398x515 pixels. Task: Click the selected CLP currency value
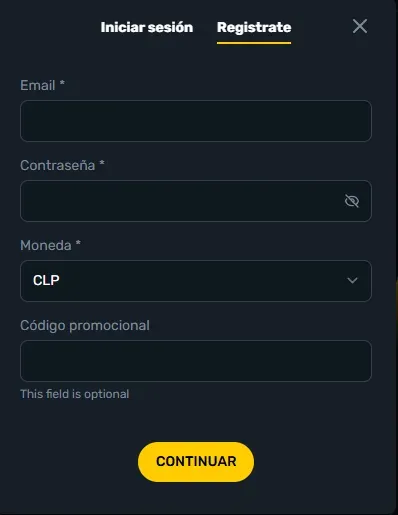(x=46, y=280)
